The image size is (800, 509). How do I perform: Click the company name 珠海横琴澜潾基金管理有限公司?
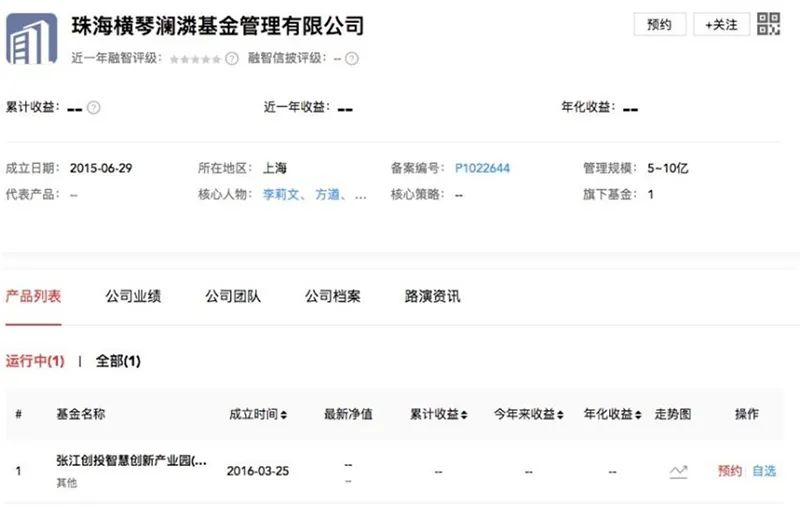click(218, 26)
